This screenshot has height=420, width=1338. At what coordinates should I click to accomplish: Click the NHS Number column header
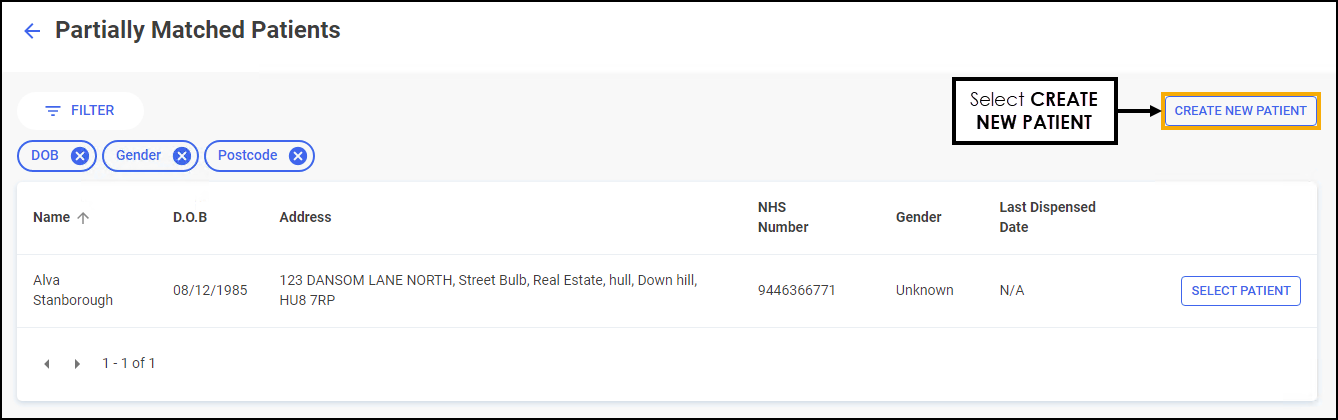point(782,218)
